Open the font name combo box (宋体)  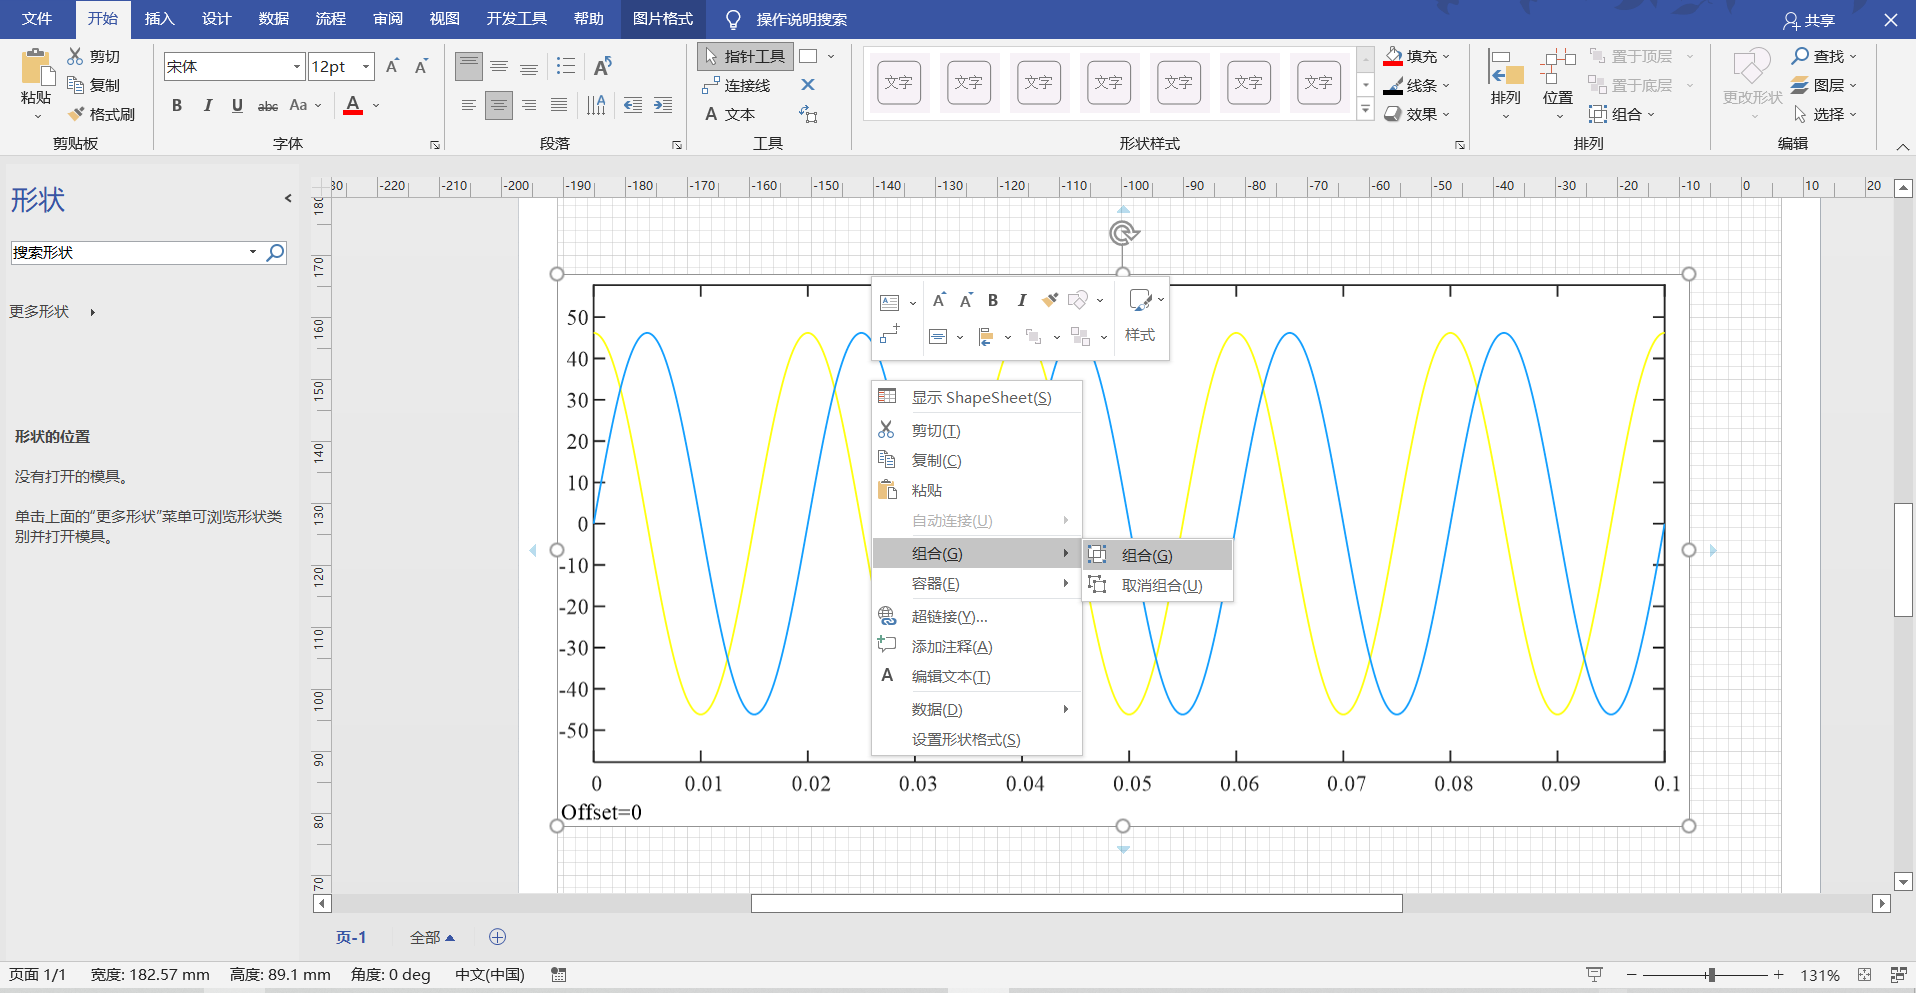[234, 66]
